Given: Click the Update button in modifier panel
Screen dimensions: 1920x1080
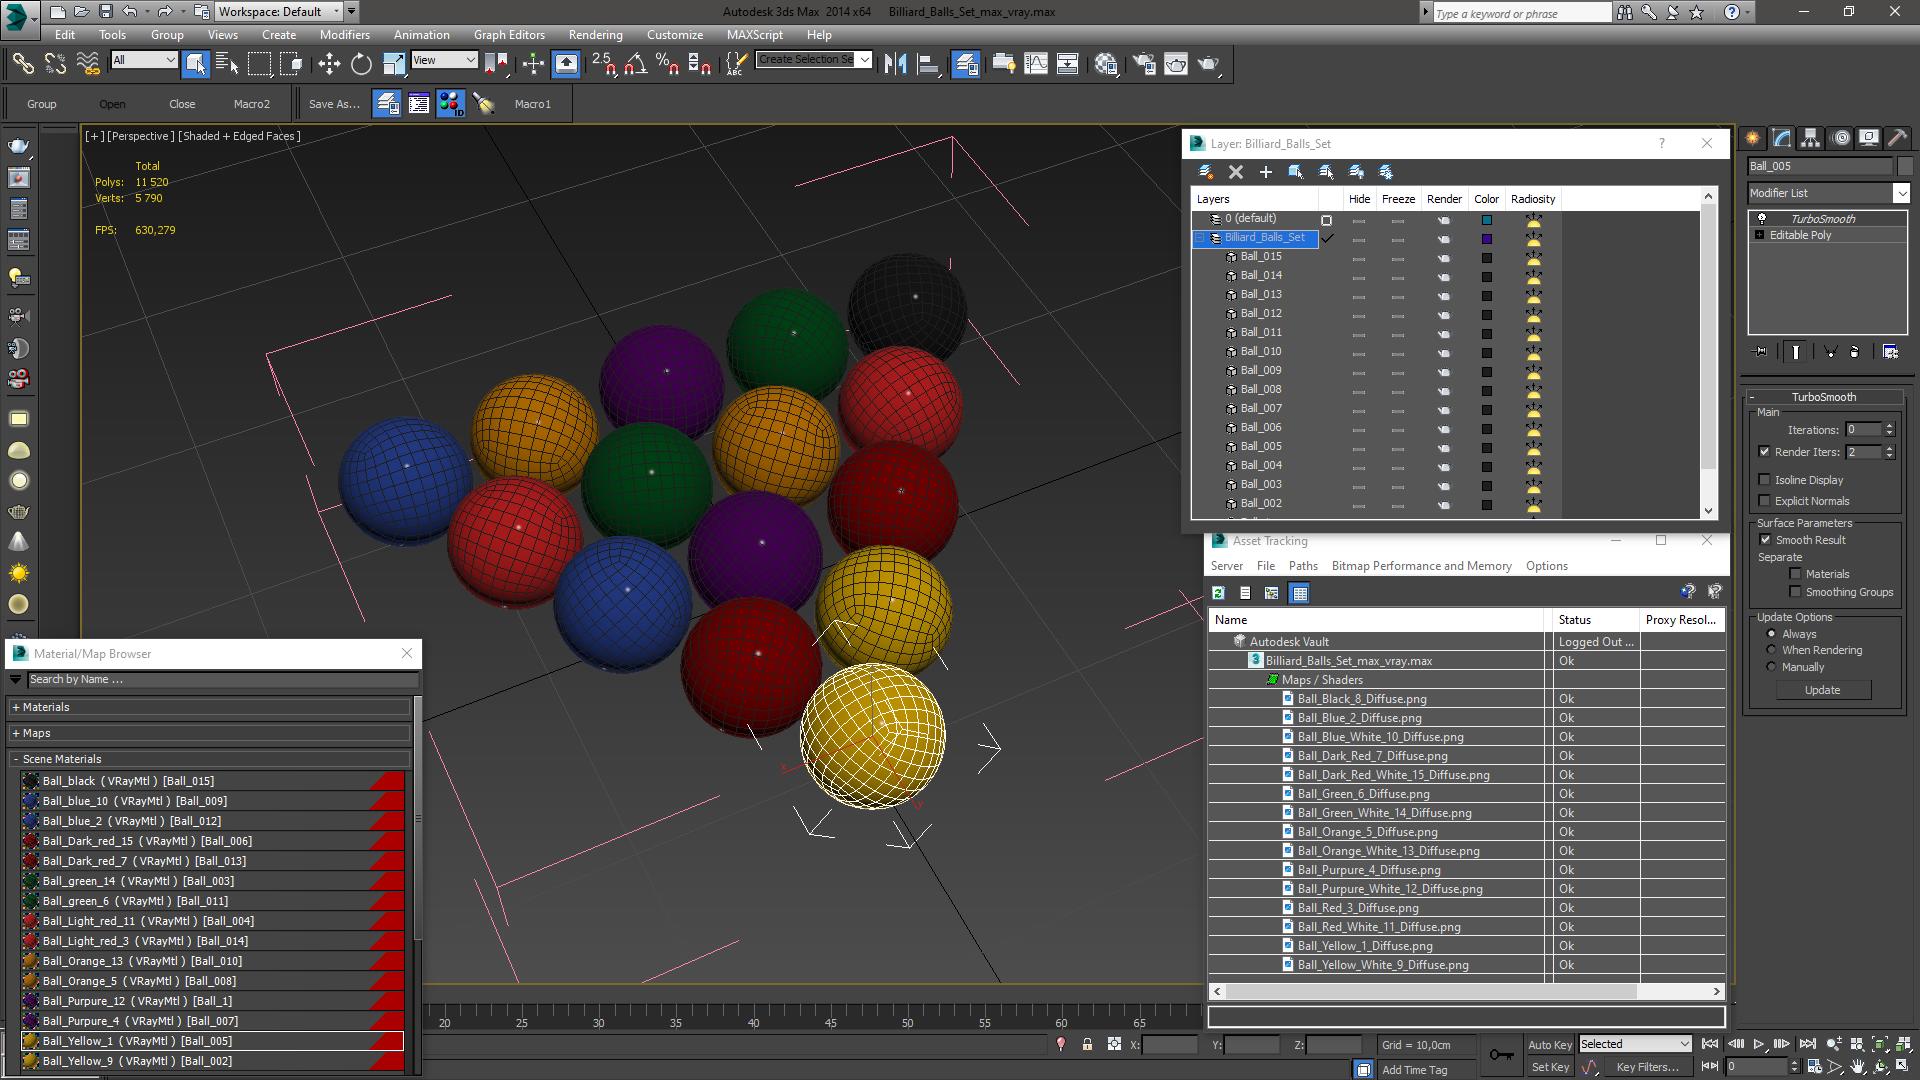Looking at the screenshot, I should [1825, 690].
